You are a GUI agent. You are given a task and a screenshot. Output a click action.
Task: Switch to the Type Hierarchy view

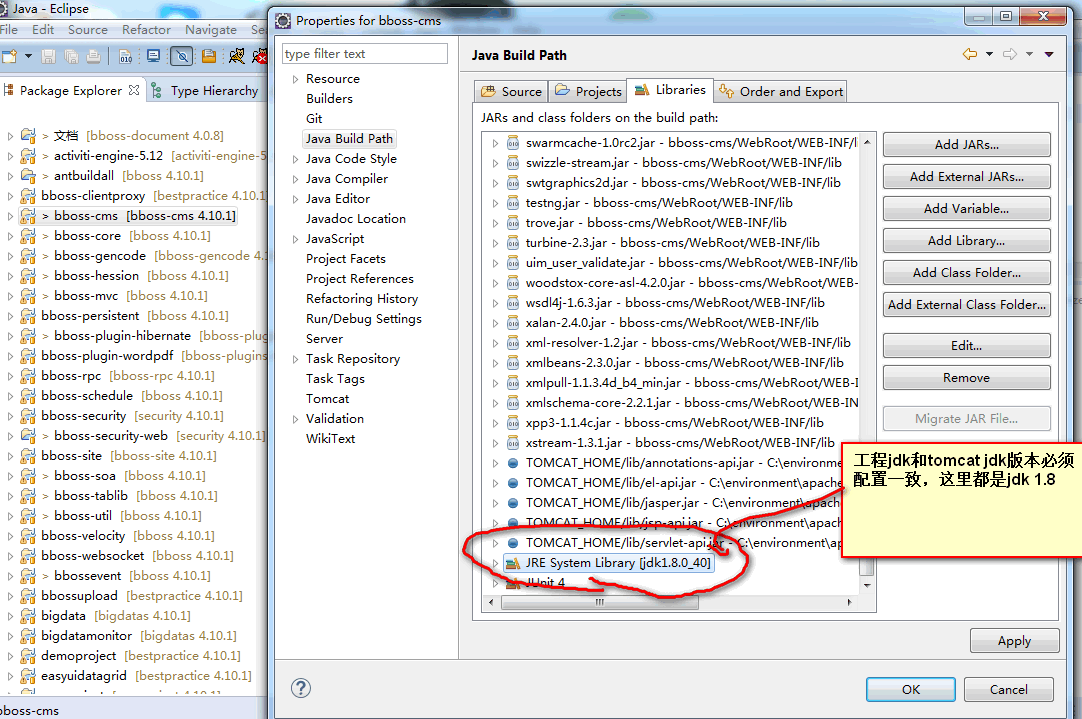pyautogui.click(x=205, y=90)
